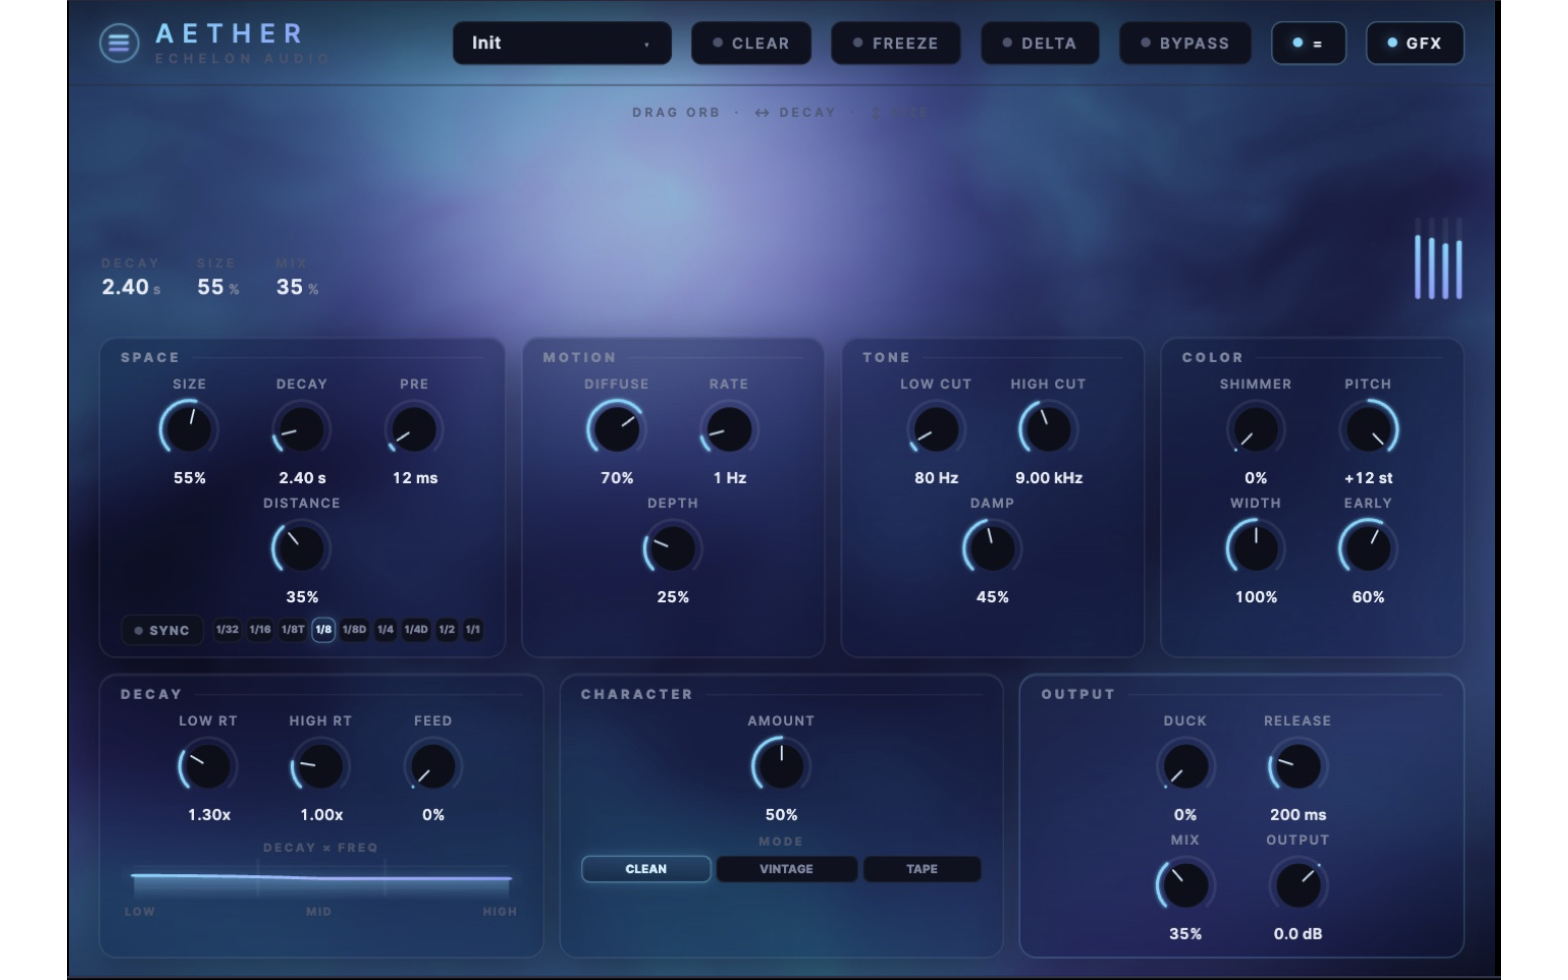Image resolution: width=1568 pixels, height=980 pixels.
Task: Click the HIGH CUT knob
Action: [1048, 429]
